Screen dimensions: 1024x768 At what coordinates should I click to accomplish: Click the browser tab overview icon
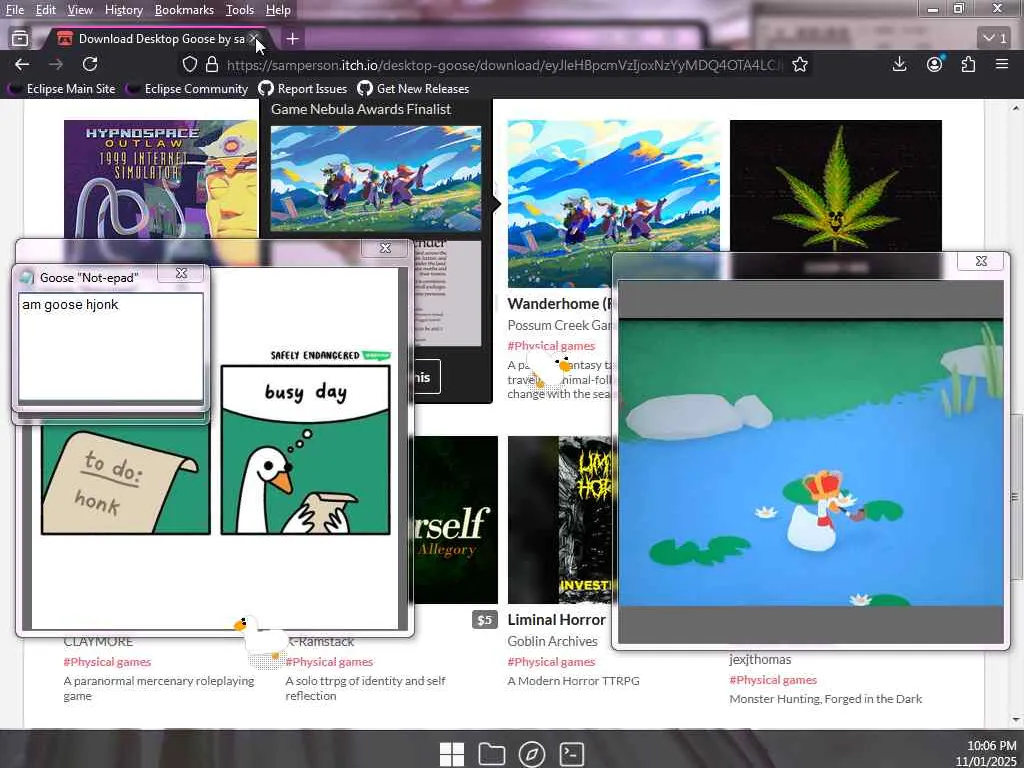[x=20, y=39]
